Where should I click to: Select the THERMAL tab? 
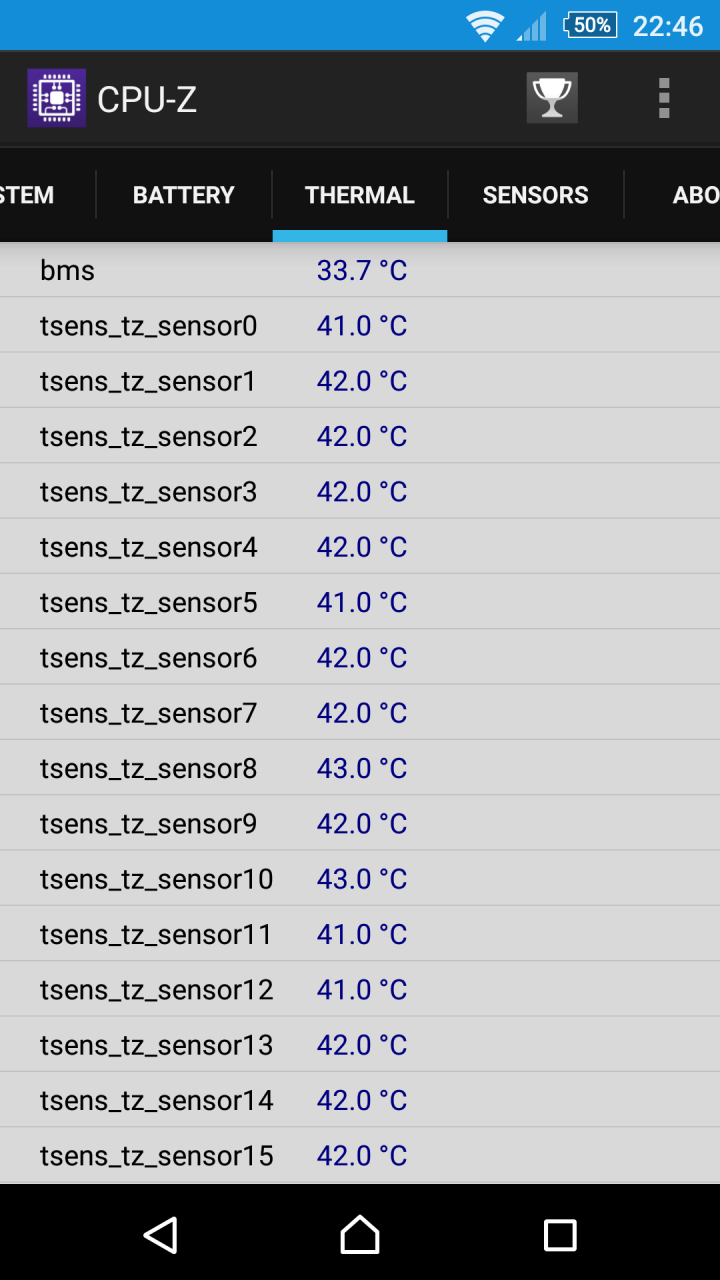pyautogui.click(x=360, y=195)
